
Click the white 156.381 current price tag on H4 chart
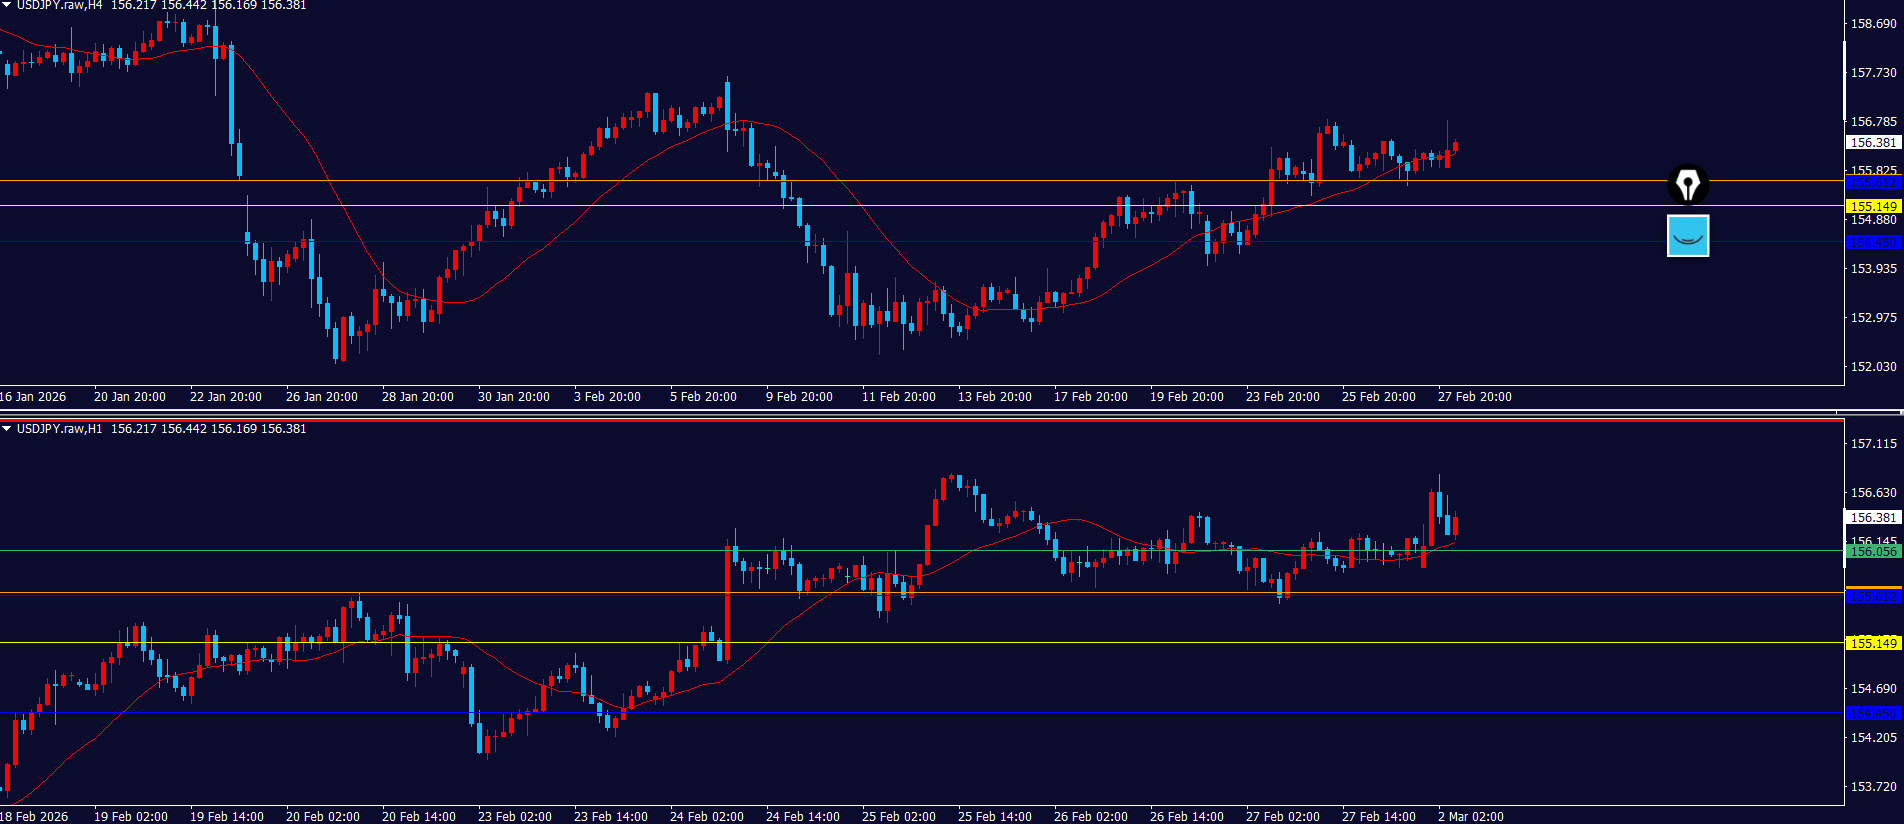tap(1873, 143)
